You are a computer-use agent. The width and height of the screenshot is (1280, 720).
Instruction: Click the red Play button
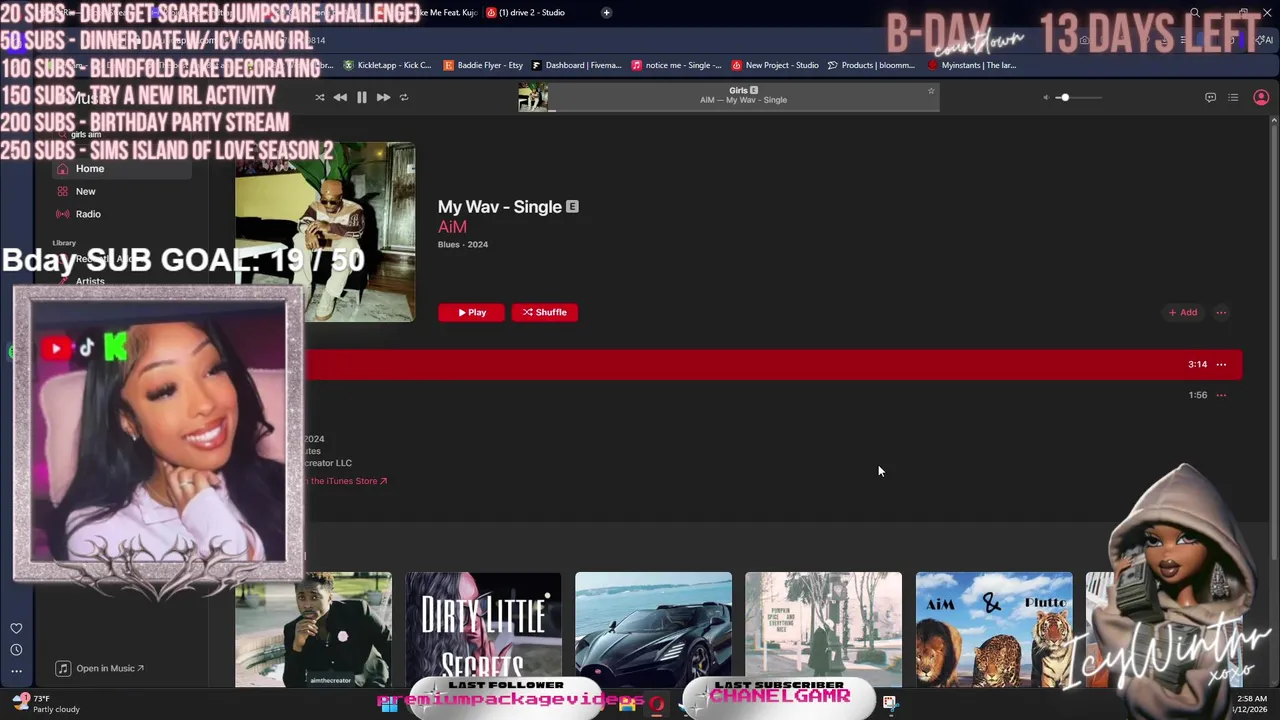pyautogui.click(x=471, y=312)
